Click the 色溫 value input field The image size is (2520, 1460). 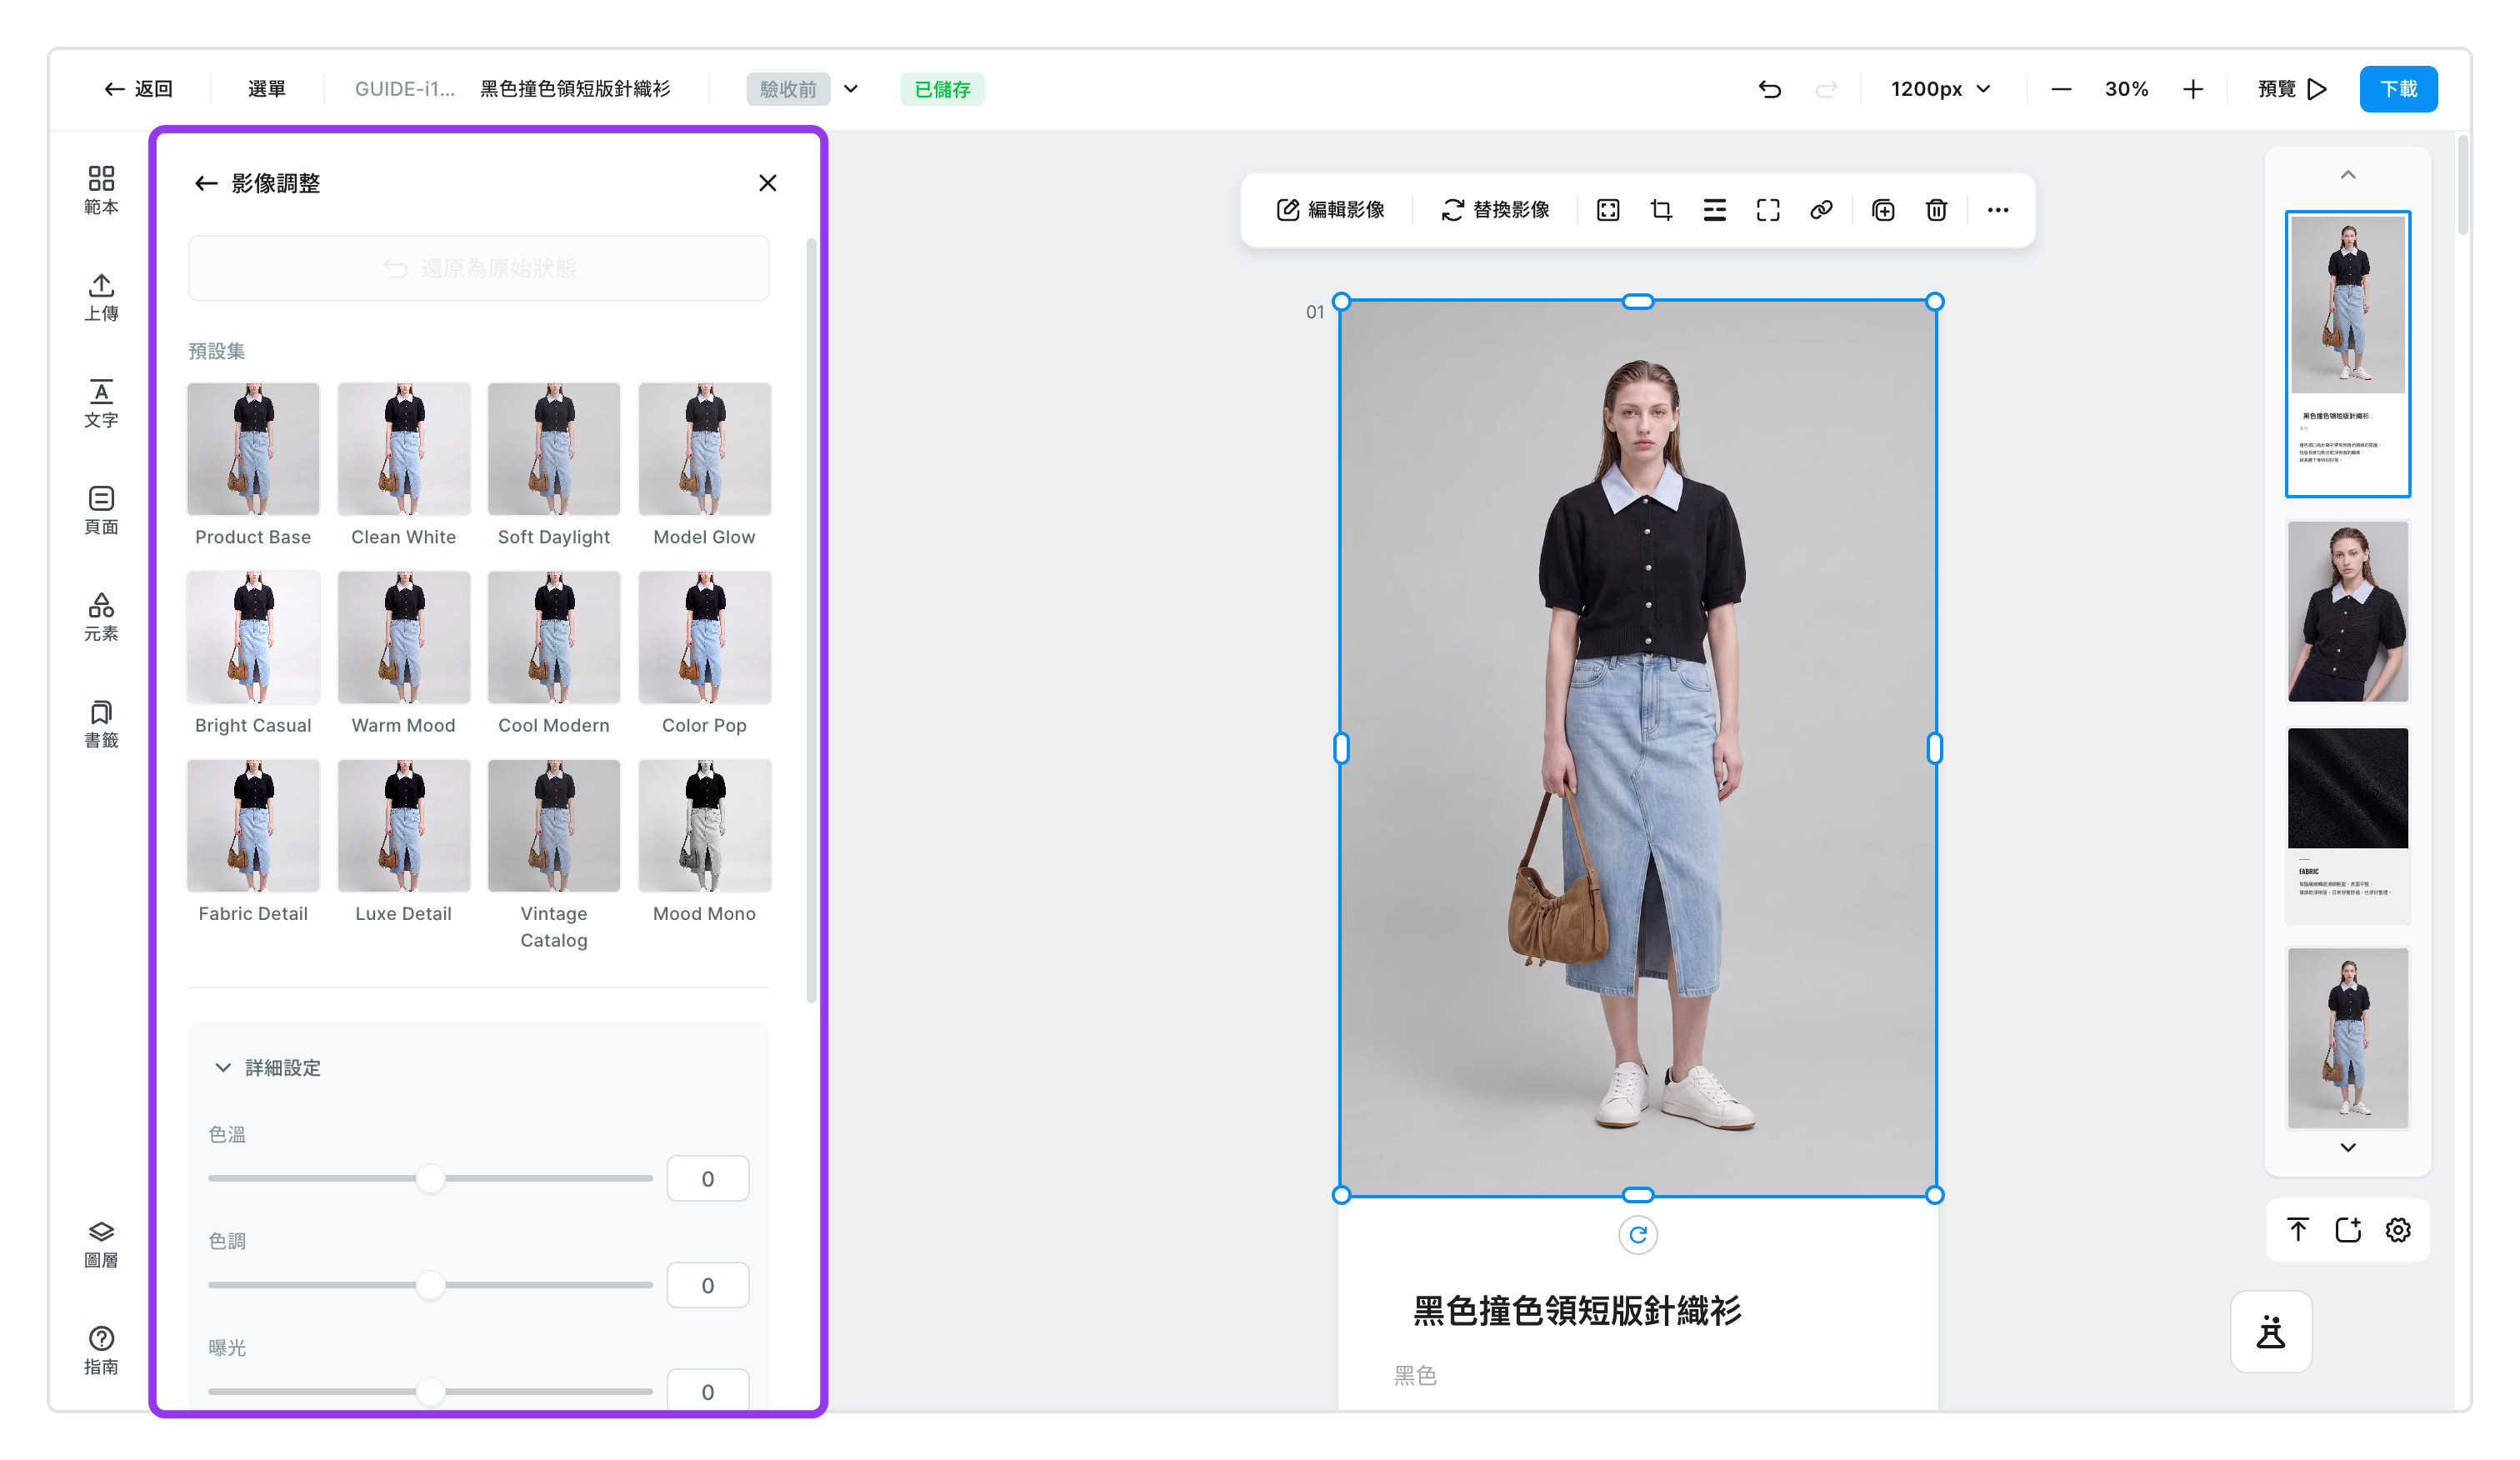point(707,1179)
